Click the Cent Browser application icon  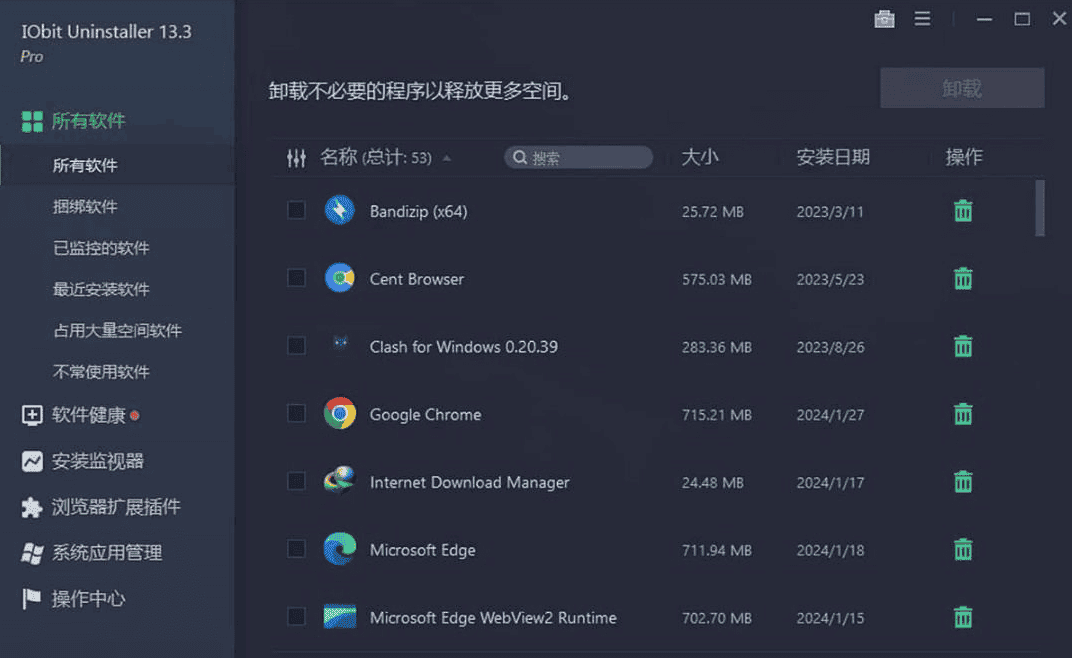340,278
